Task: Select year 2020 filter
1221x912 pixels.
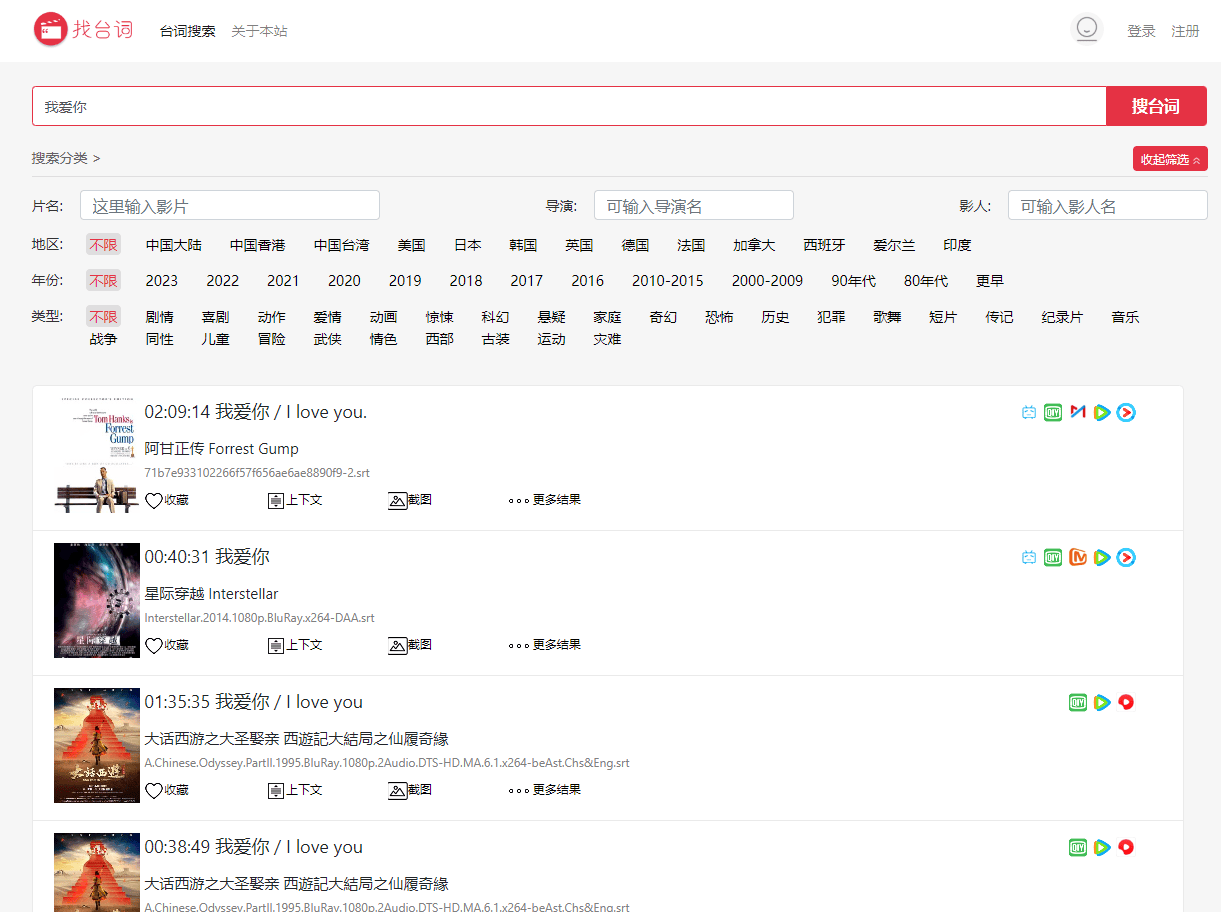Action: [344, 281]
